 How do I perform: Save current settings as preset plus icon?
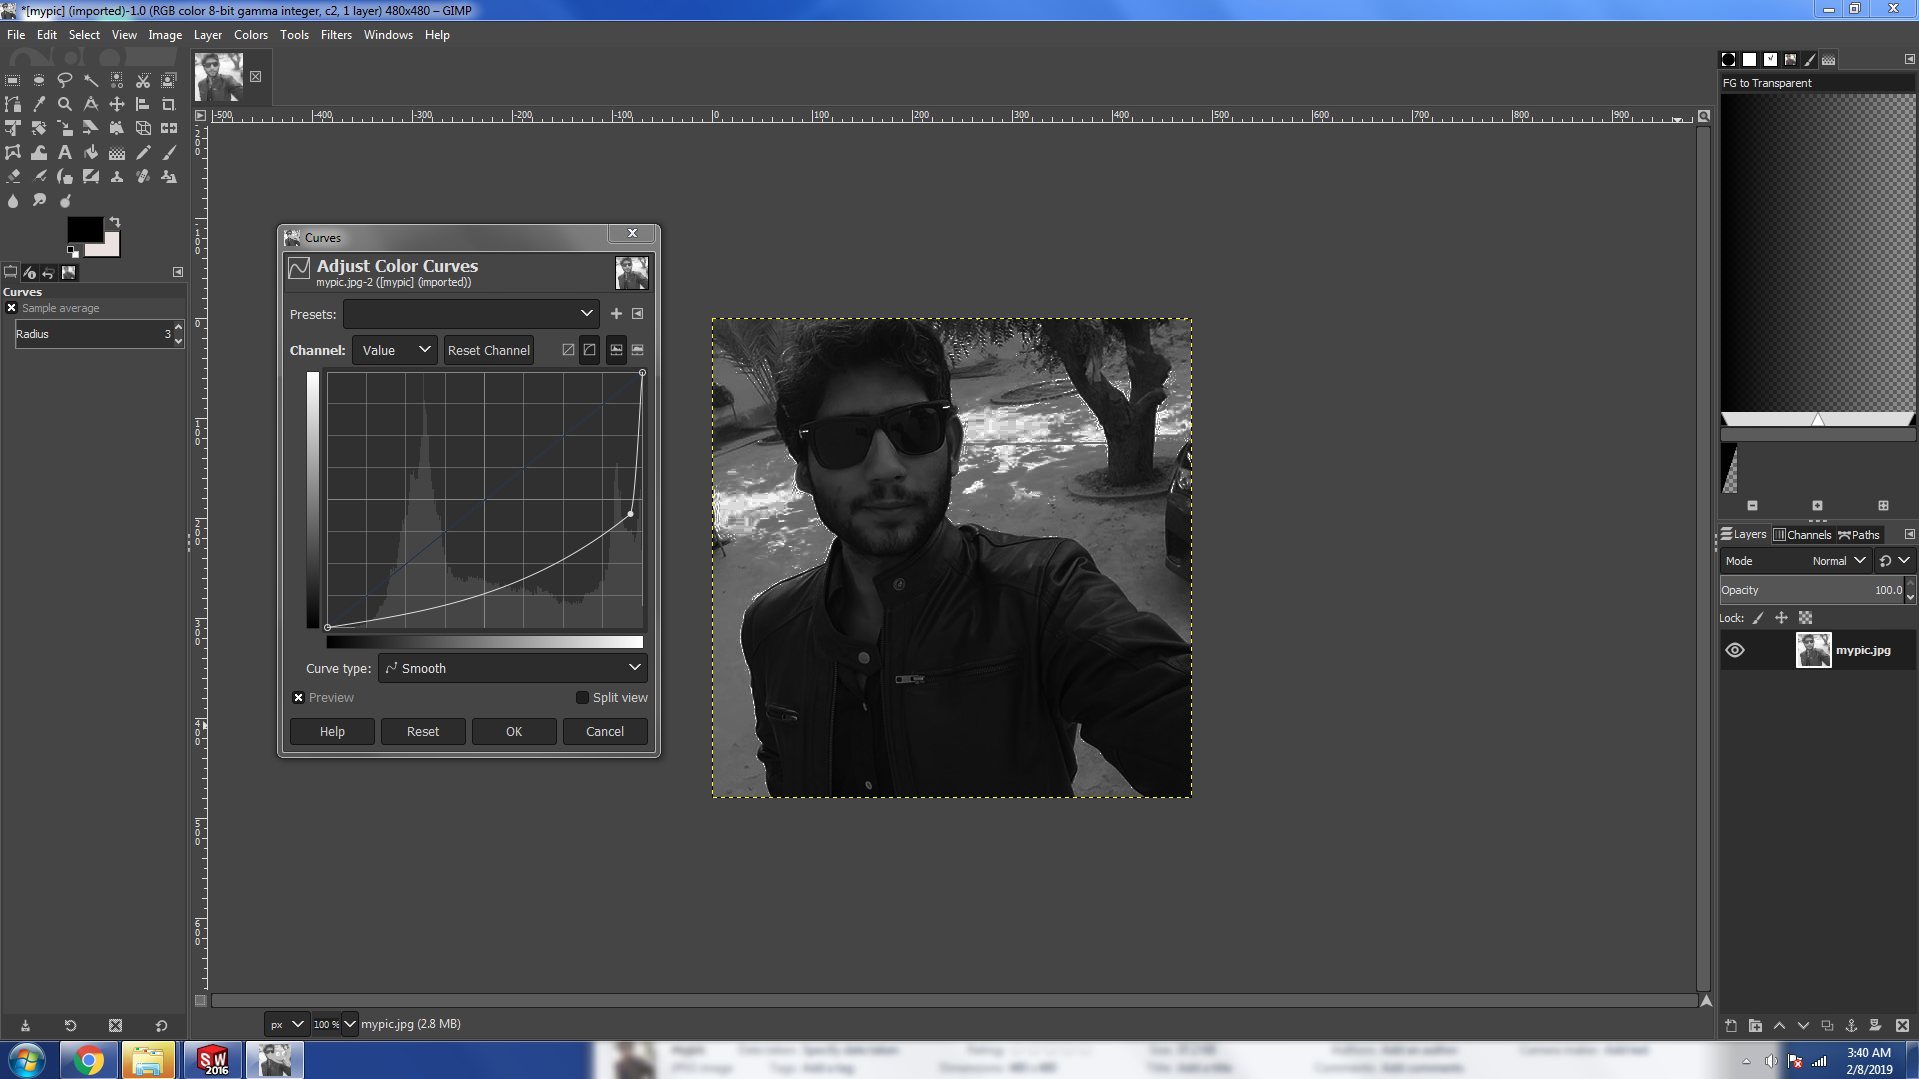(616, 314)
